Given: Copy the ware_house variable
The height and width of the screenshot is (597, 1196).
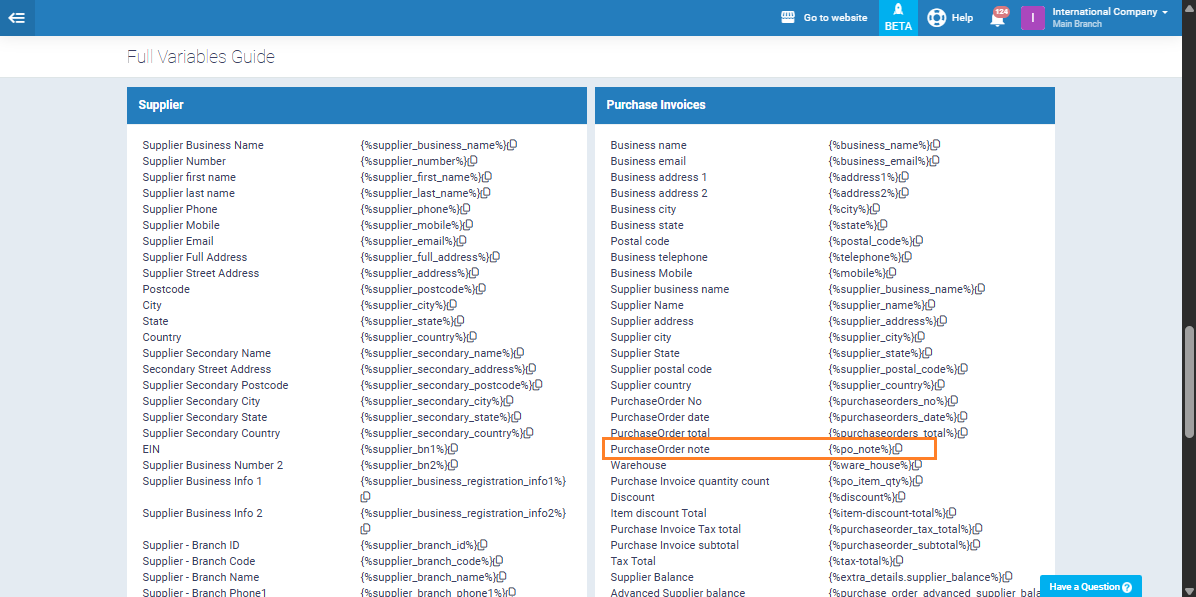Looking at the screenshot, I should (915, 465).
